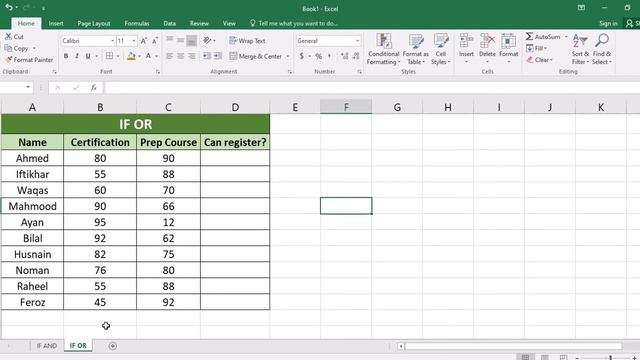The image size is (640, 360).
Task: Open the Font name dropdown arrow
Action: (112, 41)
